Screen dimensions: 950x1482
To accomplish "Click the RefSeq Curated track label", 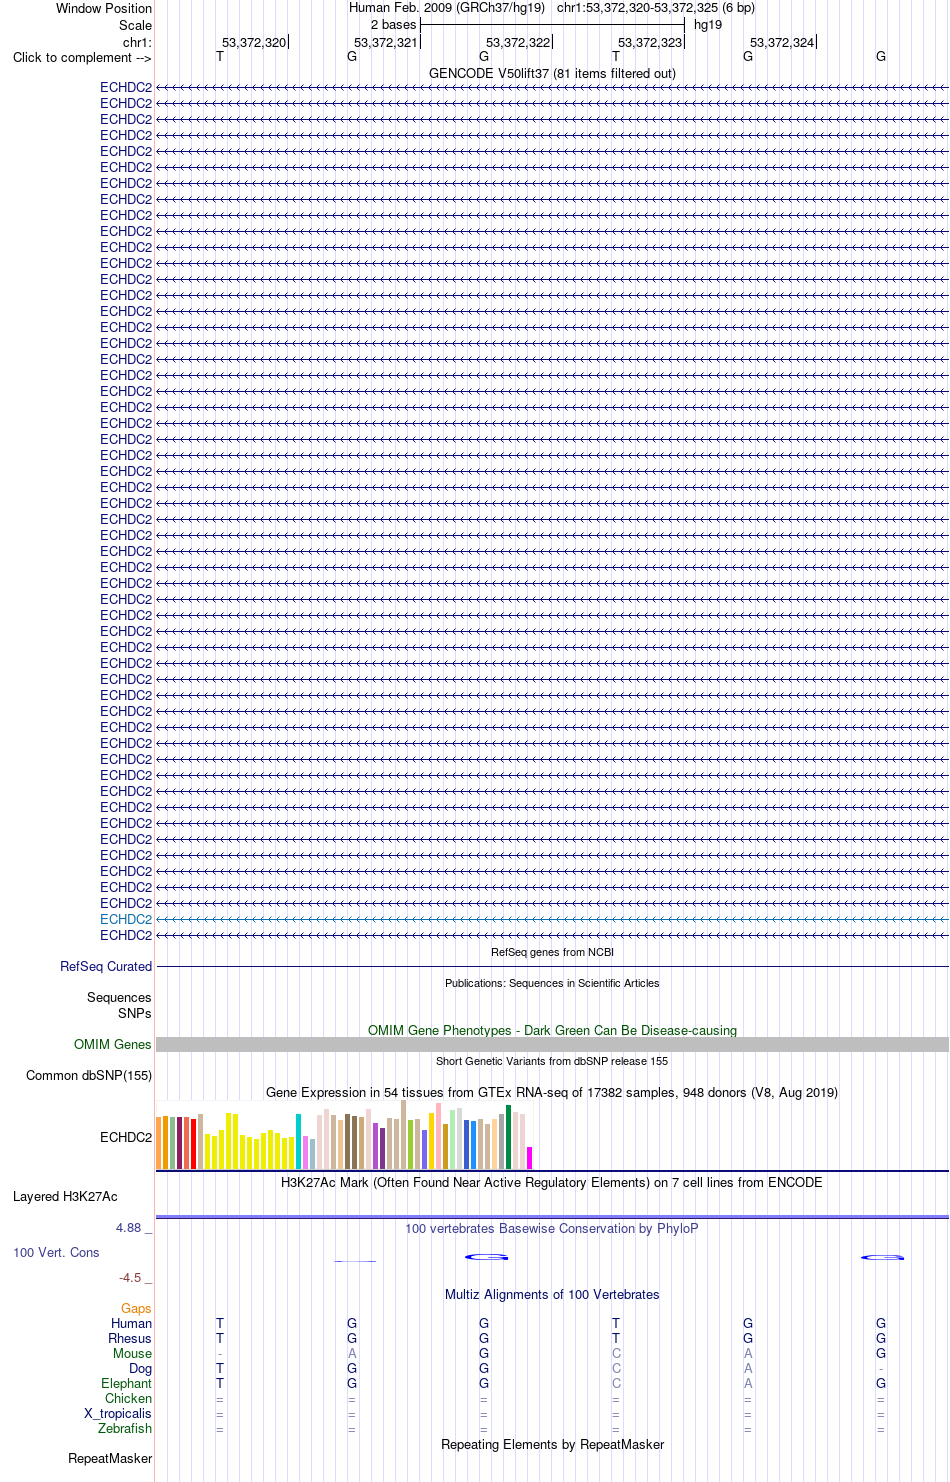I will pos(106,967).
